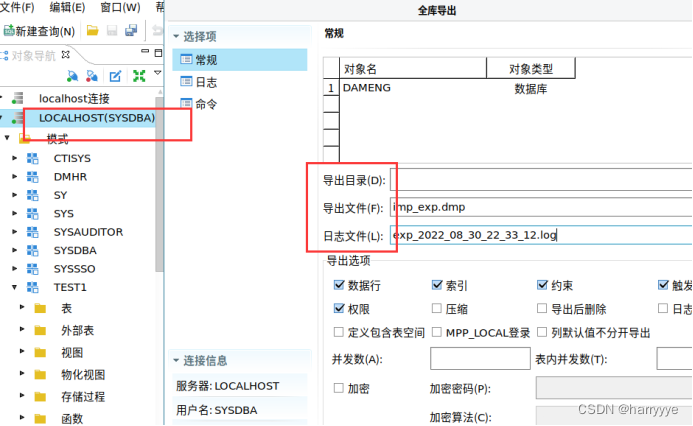Toggle the 约束 checkbox
This screenshot has height=426, width=693.
(542, 285)
